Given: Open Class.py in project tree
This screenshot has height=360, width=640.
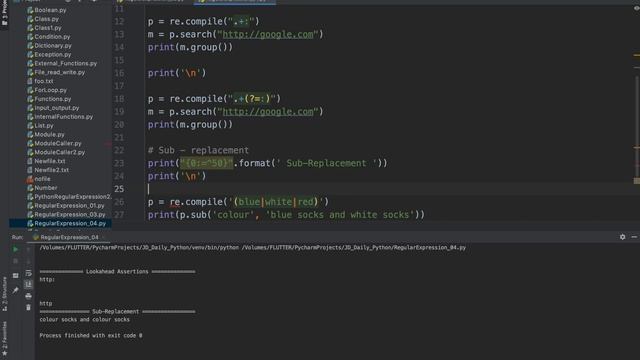Looking at the screenshot, I should (47, 19).
